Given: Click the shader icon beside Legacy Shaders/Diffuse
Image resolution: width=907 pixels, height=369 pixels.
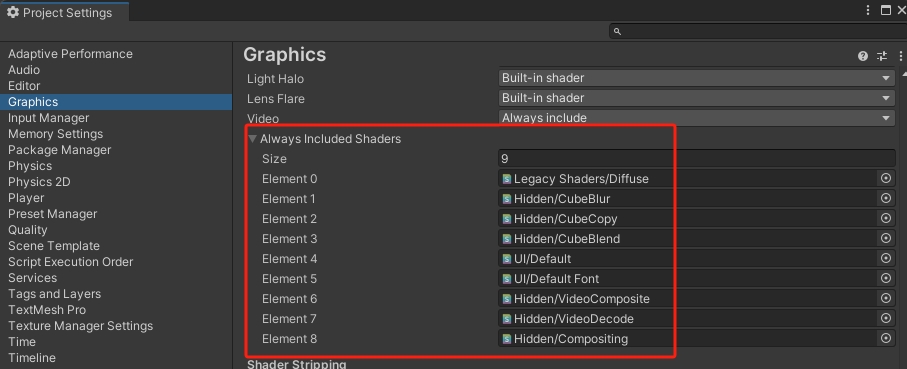Looking at the screenshot, I should 507,179.
